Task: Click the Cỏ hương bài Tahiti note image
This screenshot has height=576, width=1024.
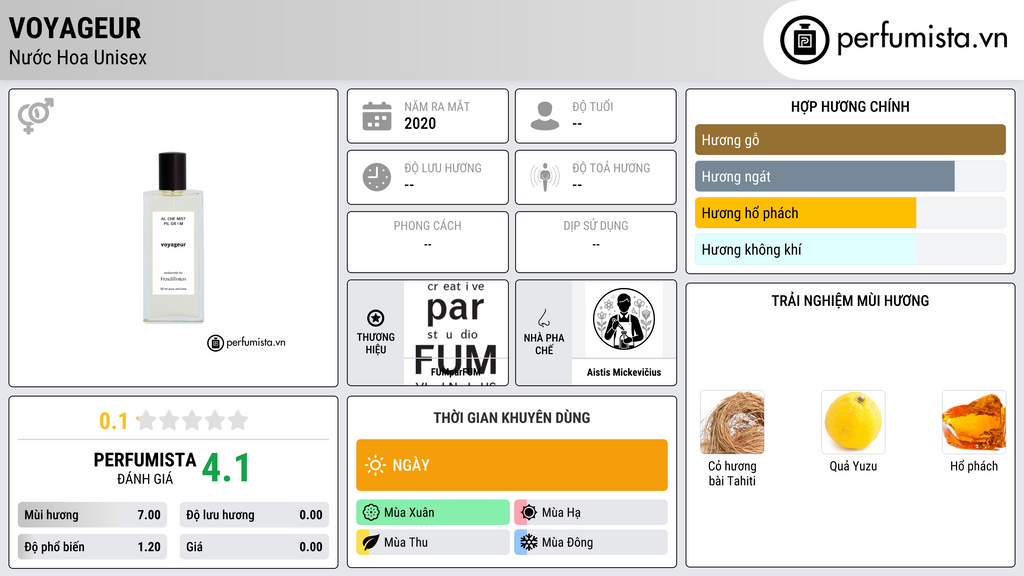Action: pyautogui.click(x=732, y=422)
